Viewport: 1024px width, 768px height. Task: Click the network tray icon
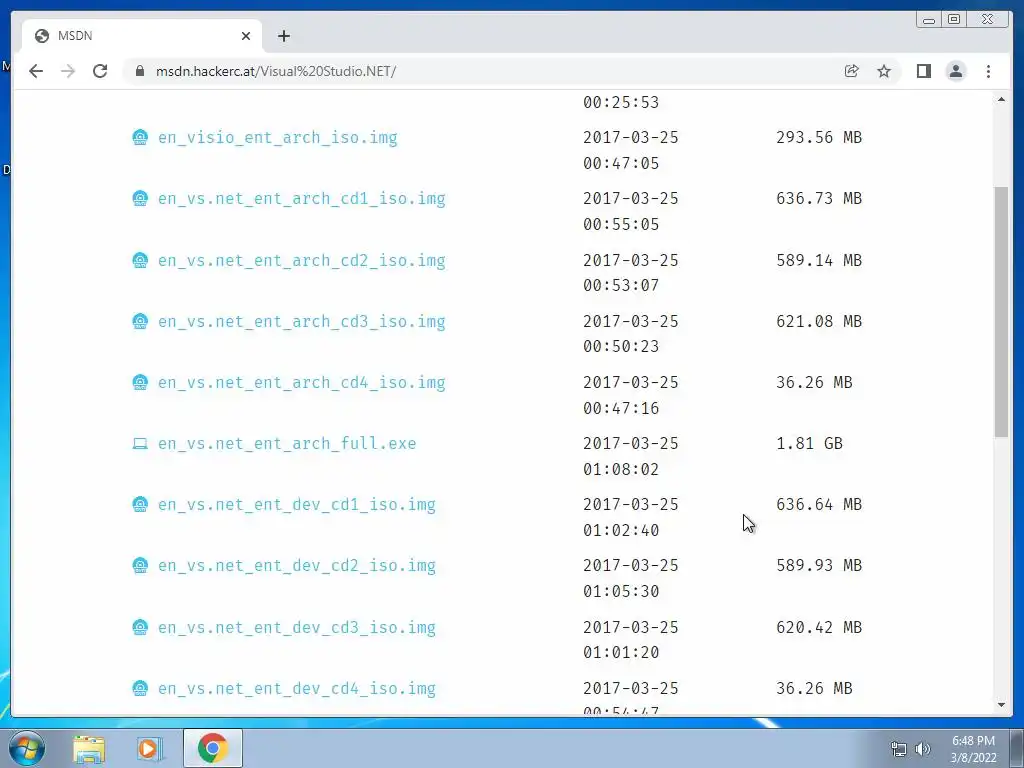[x=899, y=749]
